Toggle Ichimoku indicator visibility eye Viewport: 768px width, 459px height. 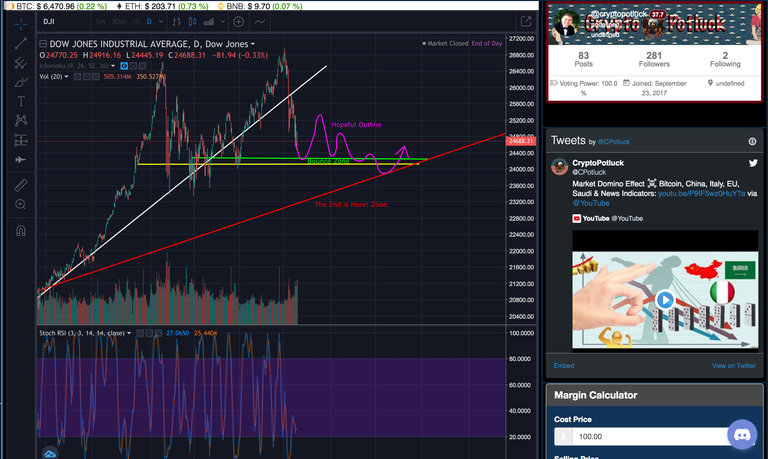[x=124, y=66]
